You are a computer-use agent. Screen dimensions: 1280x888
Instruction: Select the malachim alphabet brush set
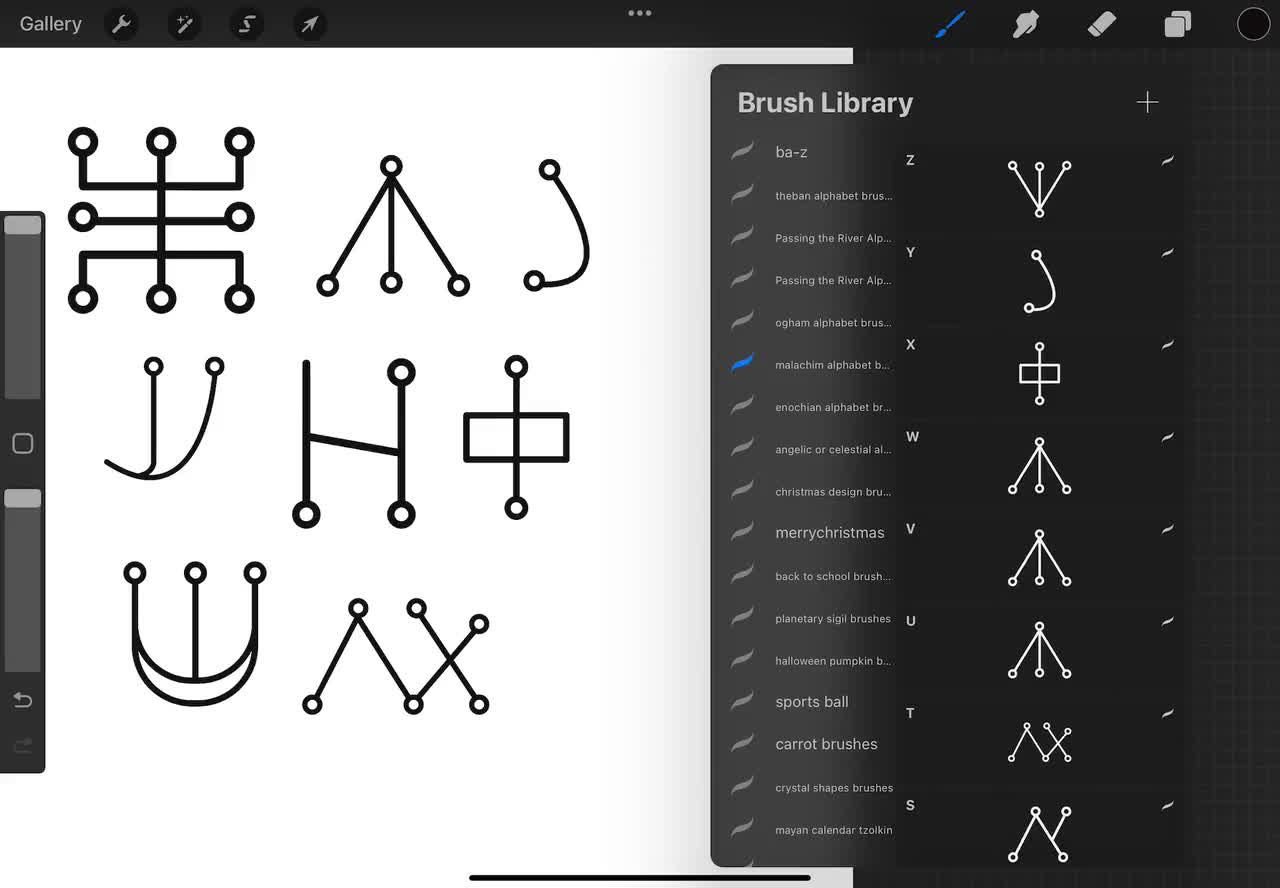pyautogui.click(x=833, y=364)
